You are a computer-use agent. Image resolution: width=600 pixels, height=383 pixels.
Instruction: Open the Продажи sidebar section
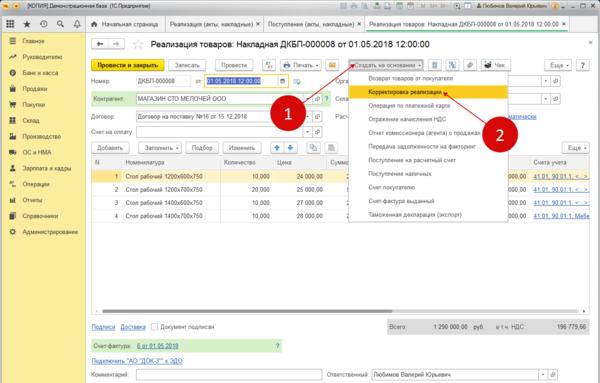34,89
